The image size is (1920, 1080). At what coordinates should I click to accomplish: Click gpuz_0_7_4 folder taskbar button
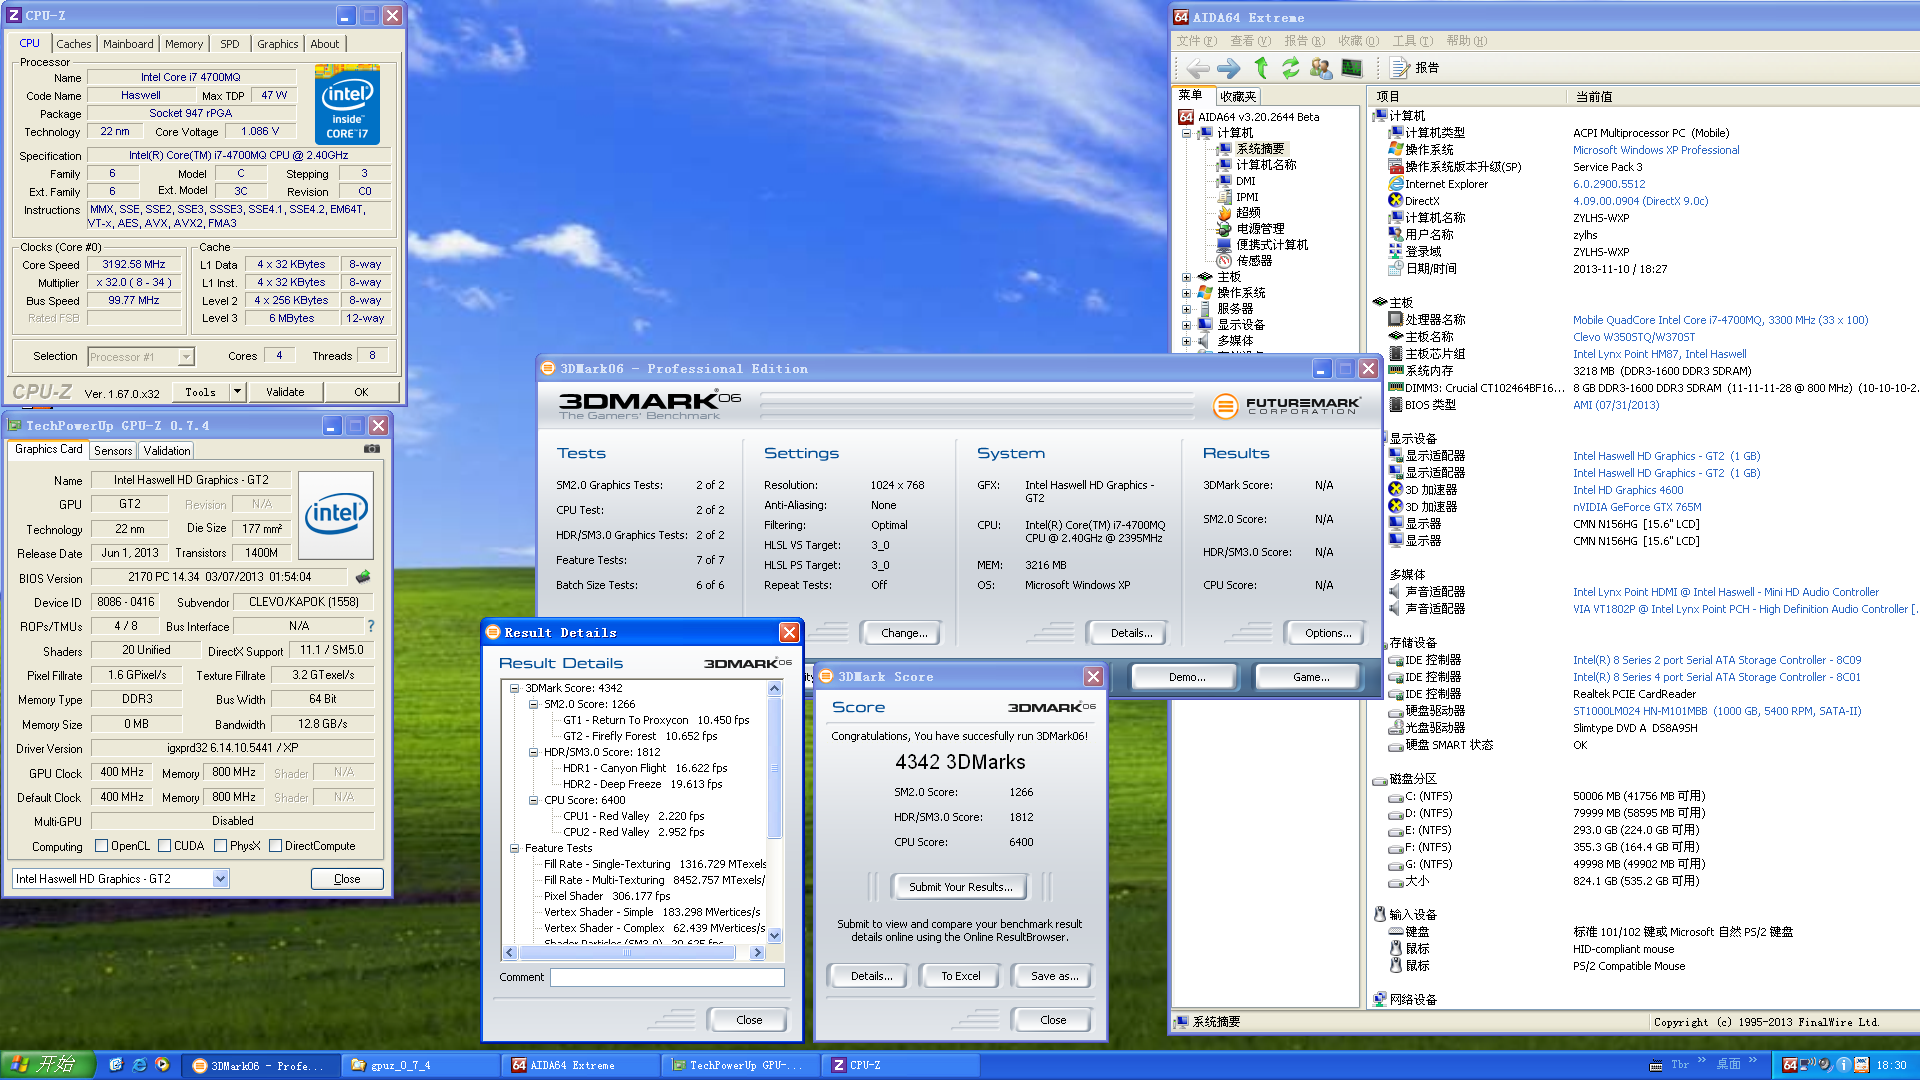click(x=420, y=1066)
